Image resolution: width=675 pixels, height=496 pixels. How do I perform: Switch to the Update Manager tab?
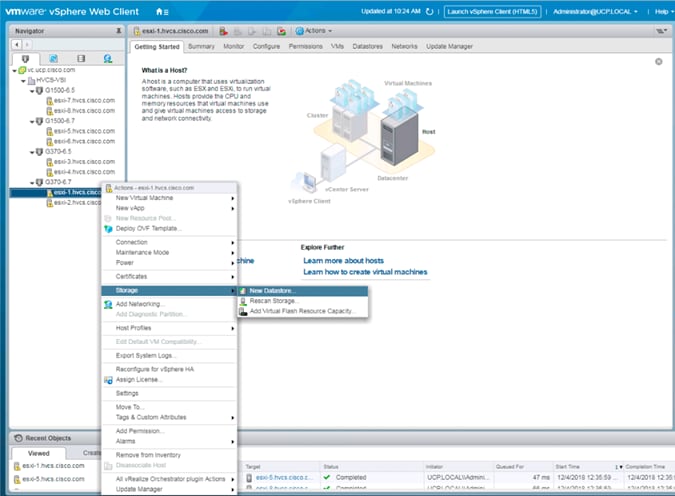pos(449,46)
